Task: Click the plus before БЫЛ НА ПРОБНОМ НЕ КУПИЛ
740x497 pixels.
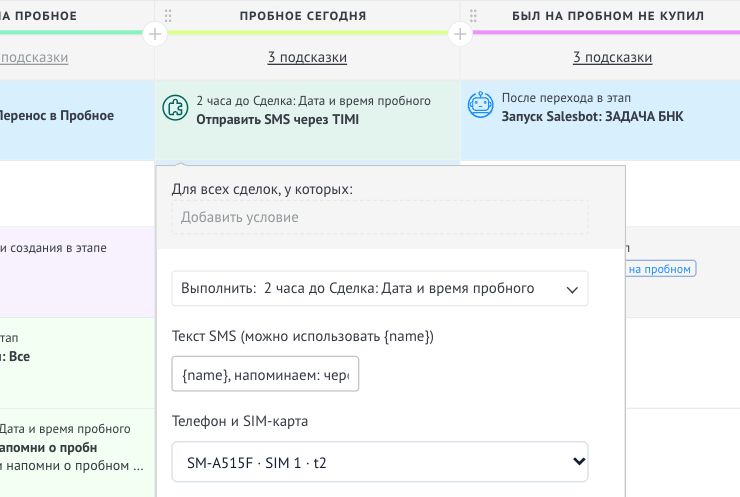Action: coord(460,34)
